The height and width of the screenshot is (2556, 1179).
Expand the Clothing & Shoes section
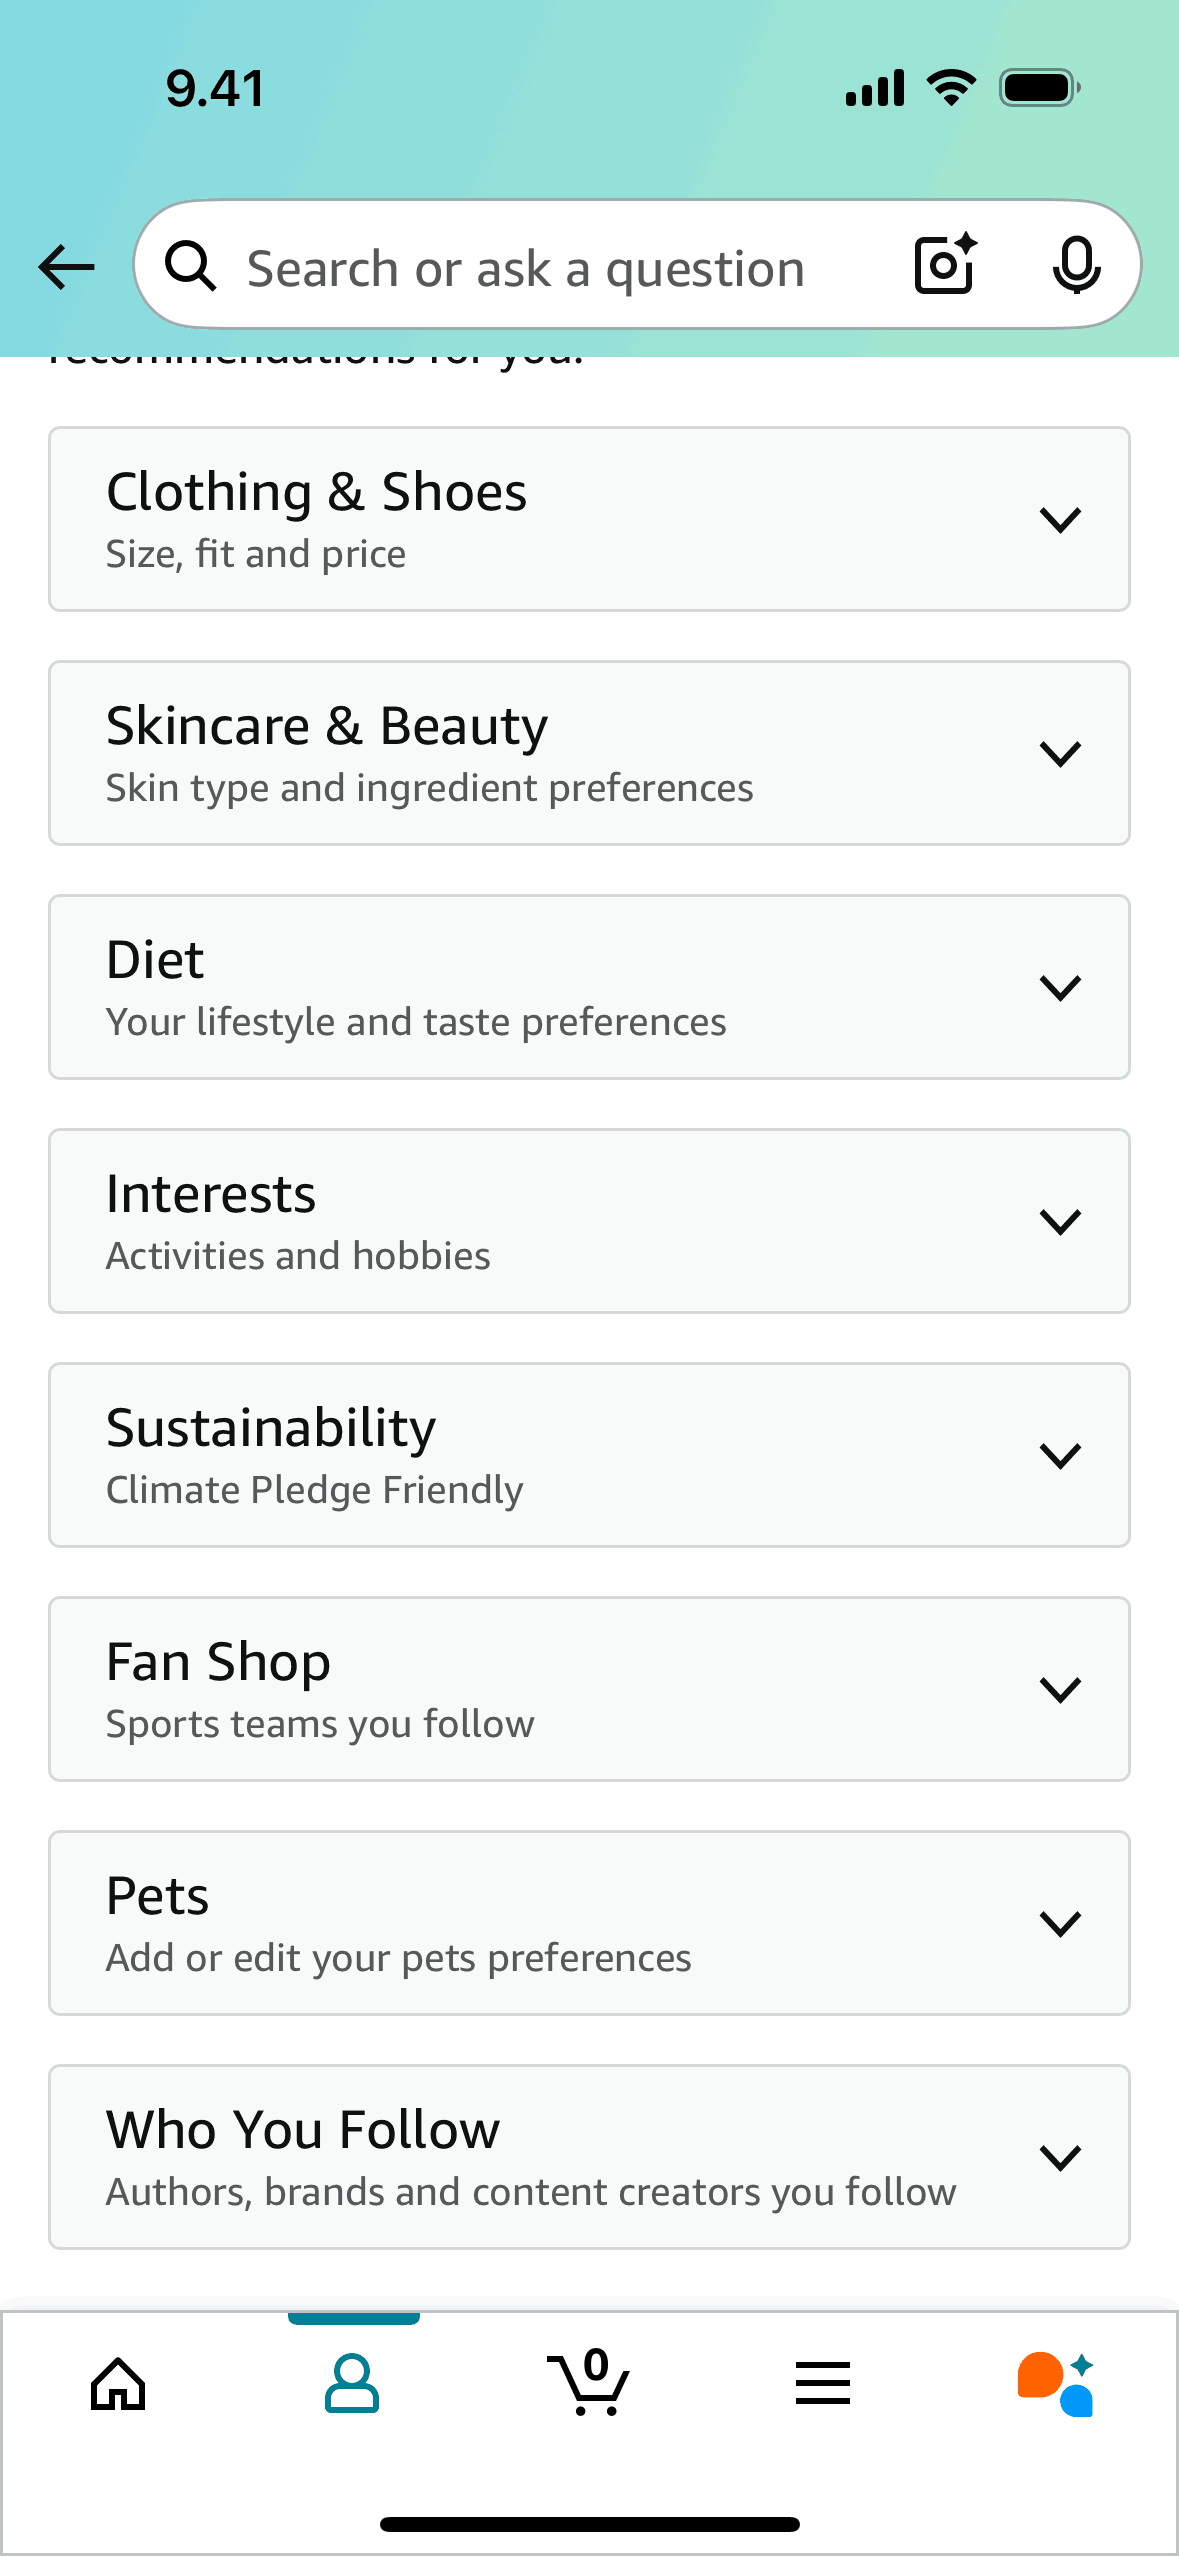[x=1060, y=520]
